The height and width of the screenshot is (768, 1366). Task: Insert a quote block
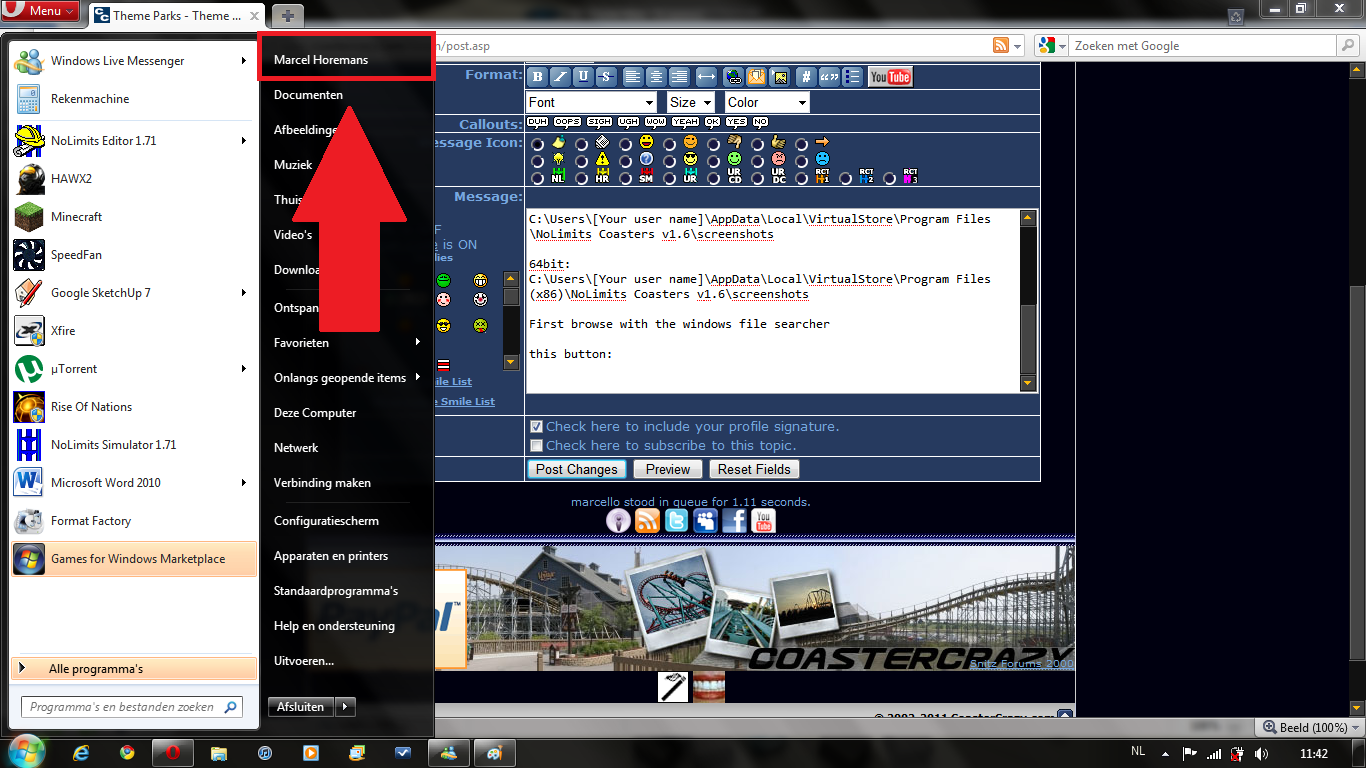(829, 77)
